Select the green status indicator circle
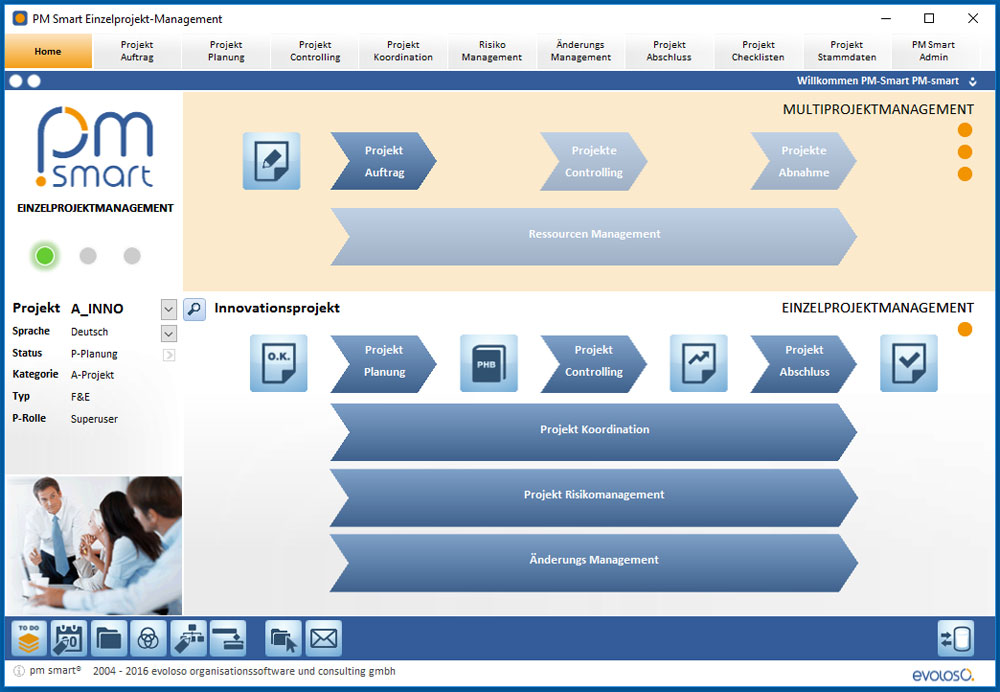Image resolution: width=1000 pixels, height=692 pixels. click(45, 256)
